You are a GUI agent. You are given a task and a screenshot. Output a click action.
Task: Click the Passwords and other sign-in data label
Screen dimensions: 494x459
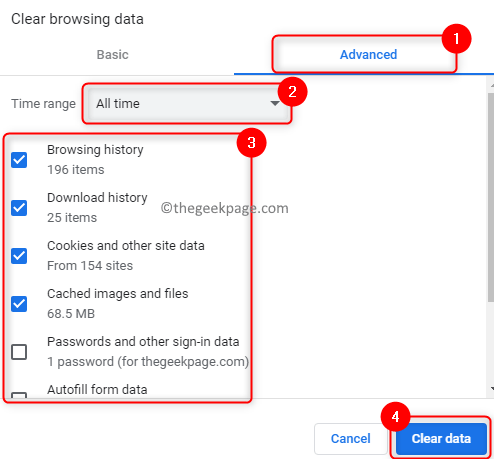pyautogui.click(x=143, y=342)
